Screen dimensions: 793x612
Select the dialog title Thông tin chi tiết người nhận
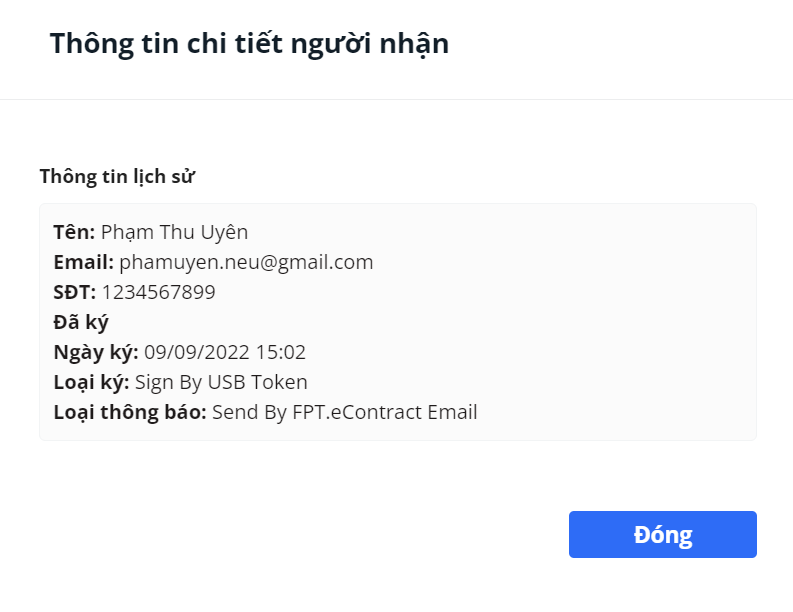[249, 43]
